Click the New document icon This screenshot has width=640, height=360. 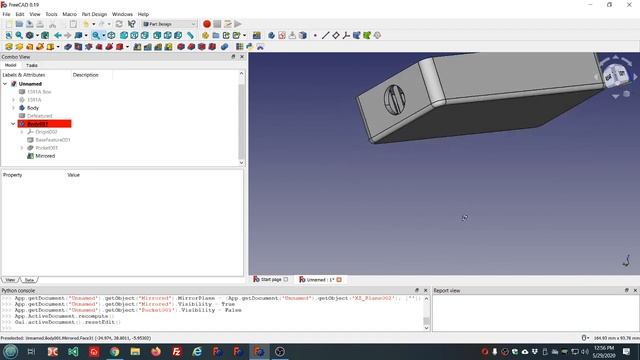[9, 24]
